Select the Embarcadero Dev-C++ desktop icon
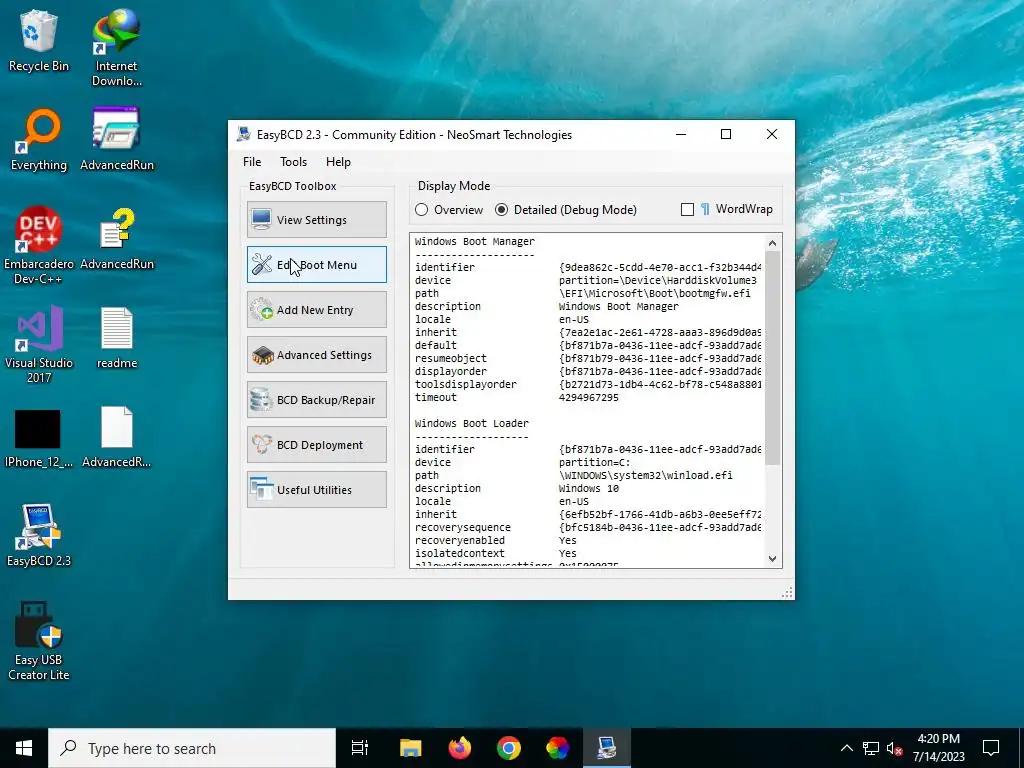 [x=39, y=246]
